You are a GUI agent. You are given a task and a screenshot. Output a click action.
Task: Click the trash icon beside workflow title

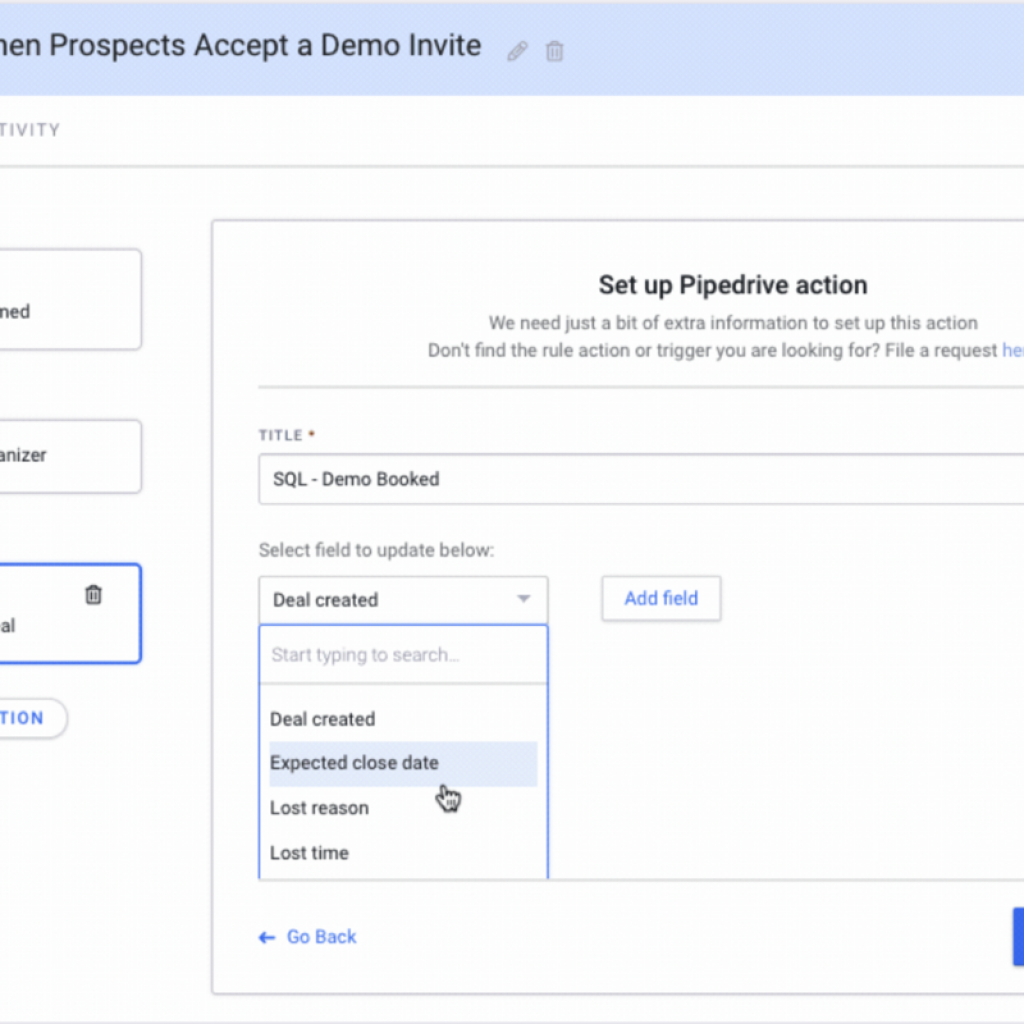tap(554, 51)
